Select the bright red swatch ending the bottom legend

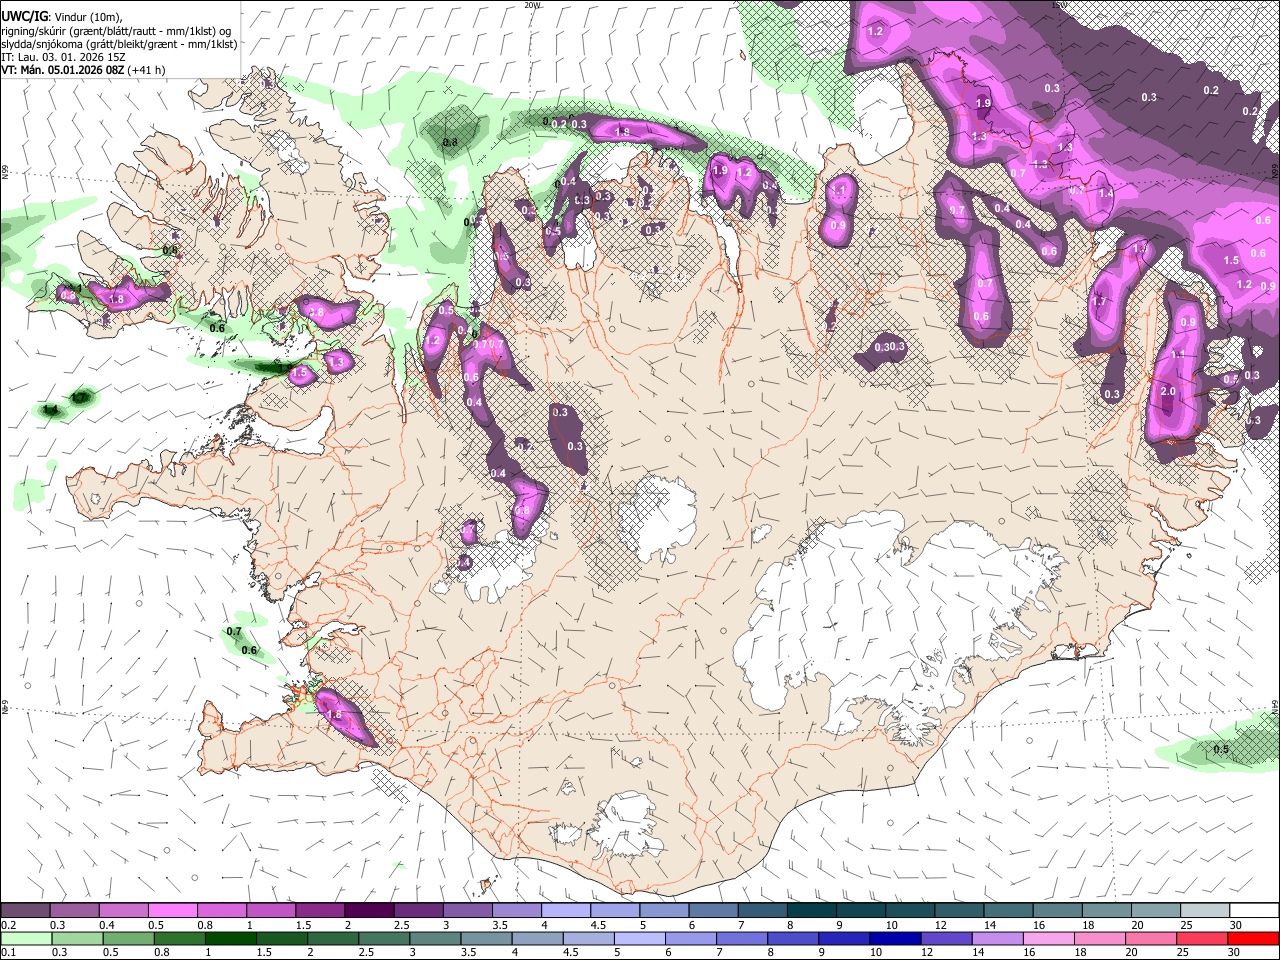pos(1253,939)
